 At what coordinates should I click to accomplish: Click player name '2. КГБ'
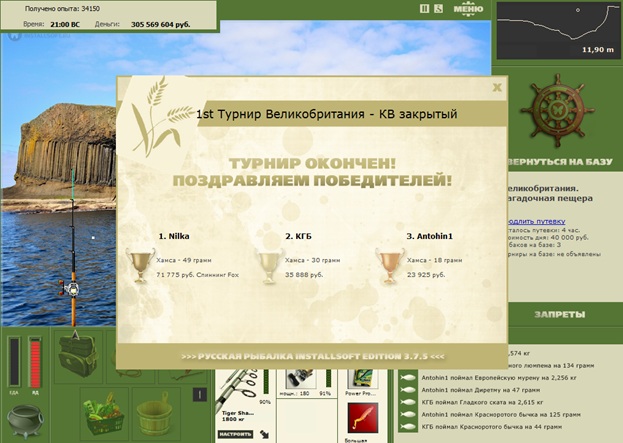298,236
